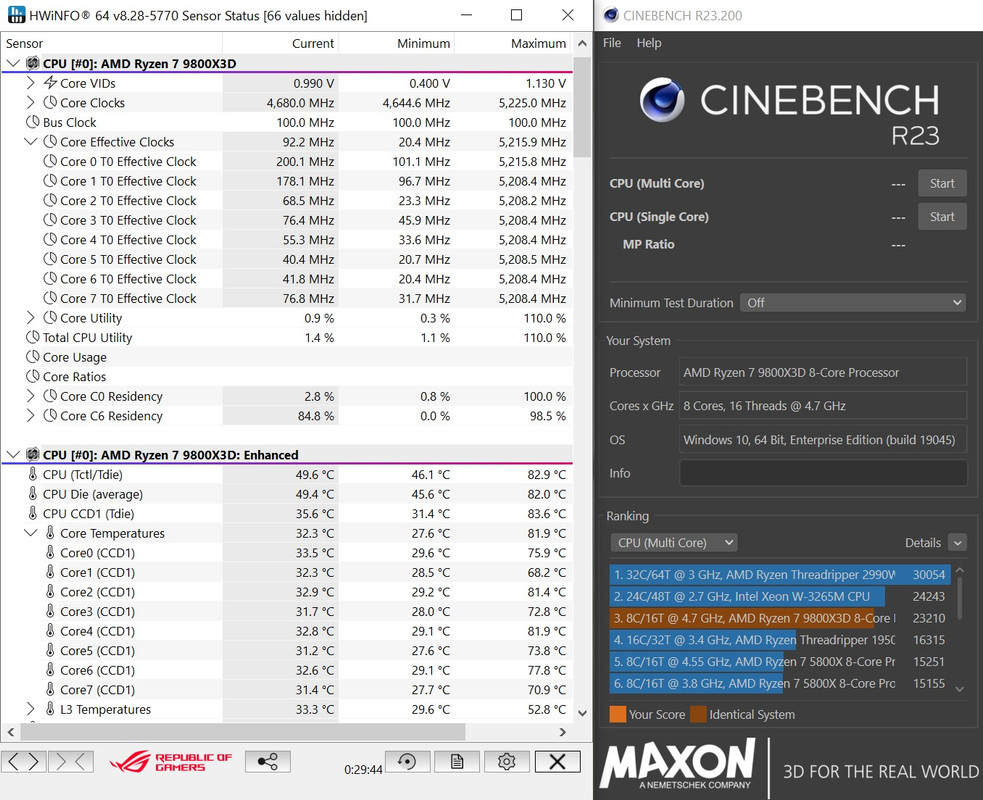Screen dimensions: 983x800
Task: Select ranking entry 16C/32T Threadripper 1950
Action: pyautogui.click(x=779, y=639)
